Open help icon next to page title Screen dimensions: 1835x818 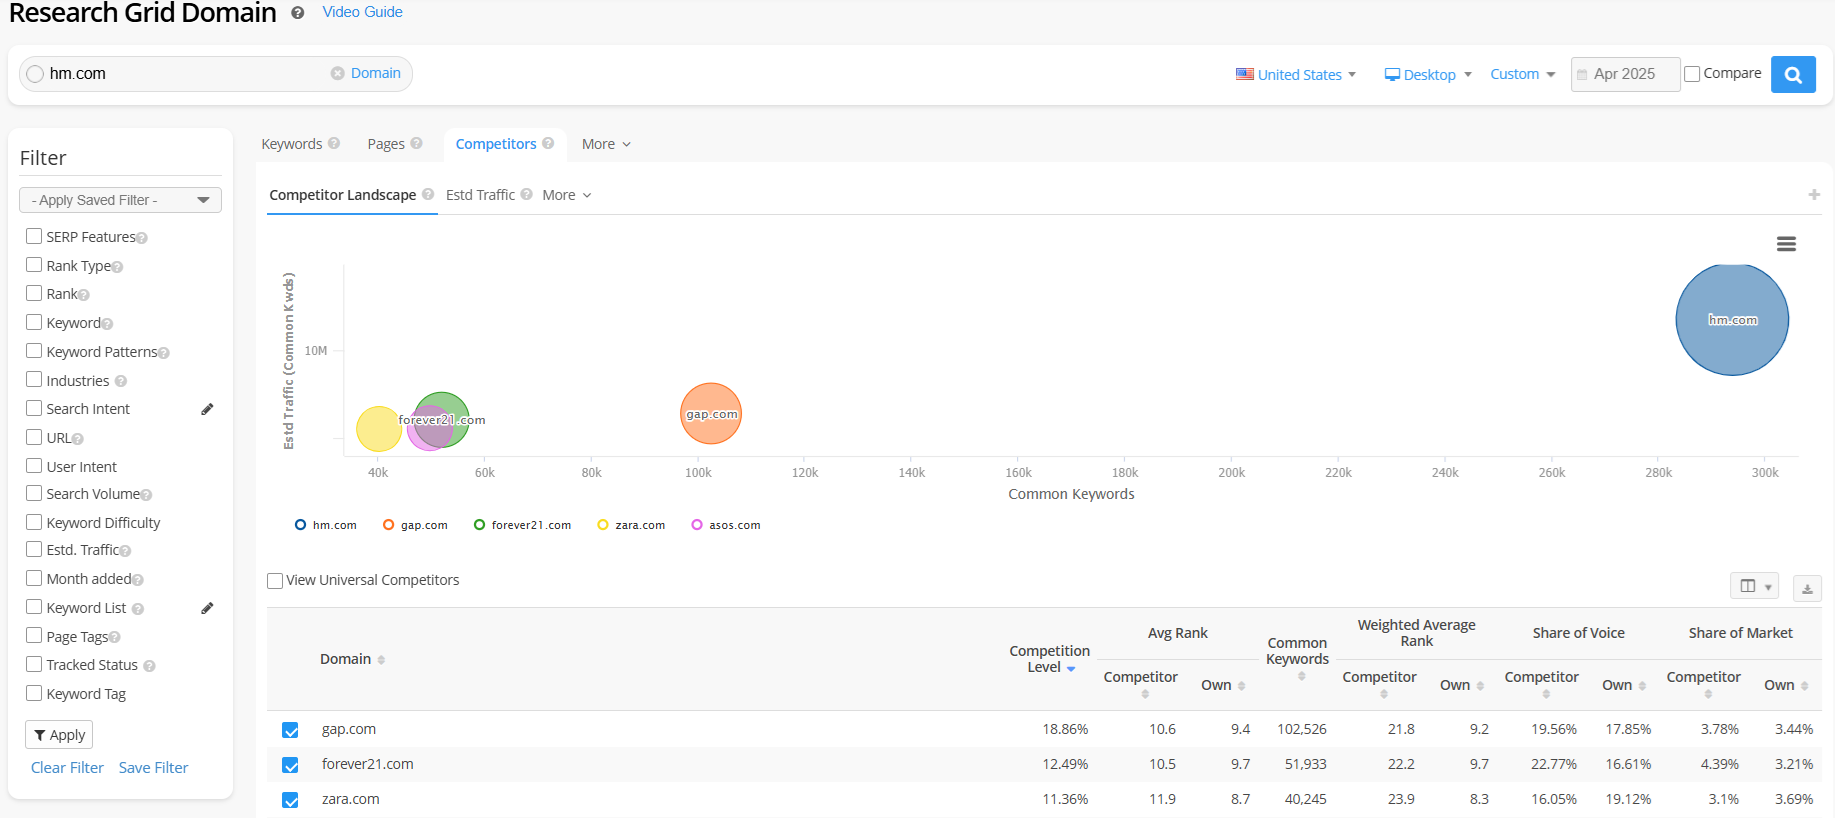coord(297,13)
